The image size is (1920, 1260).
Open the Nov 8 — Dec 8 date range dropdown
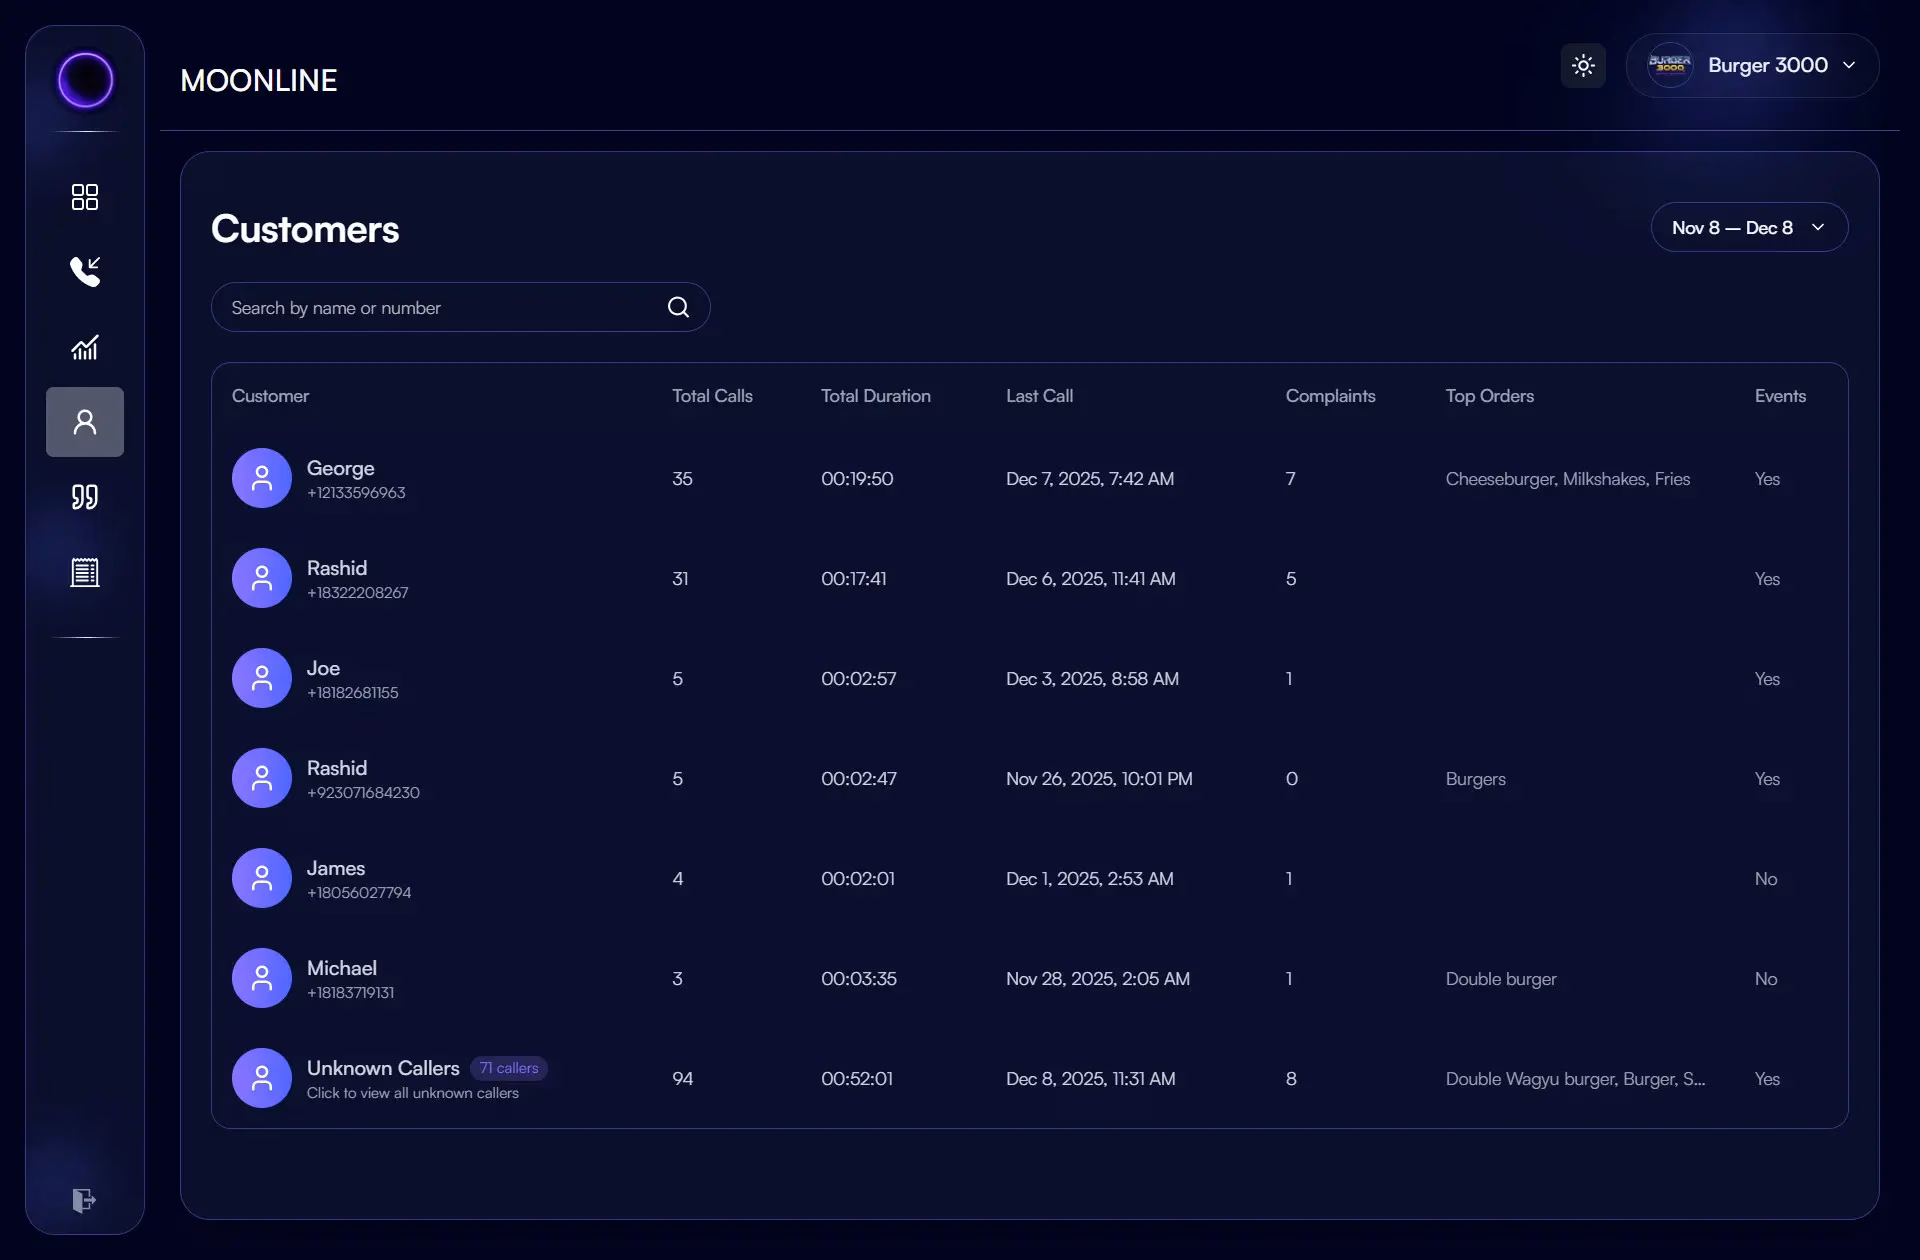pyautogui.click(x=1748, y=228)
